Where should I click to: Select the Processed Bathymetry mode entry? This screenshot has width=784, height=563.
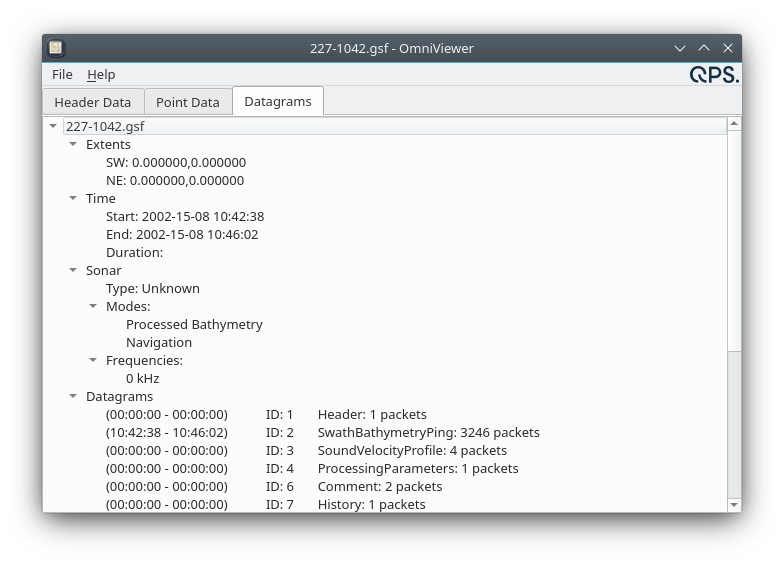tap(194, 325)
